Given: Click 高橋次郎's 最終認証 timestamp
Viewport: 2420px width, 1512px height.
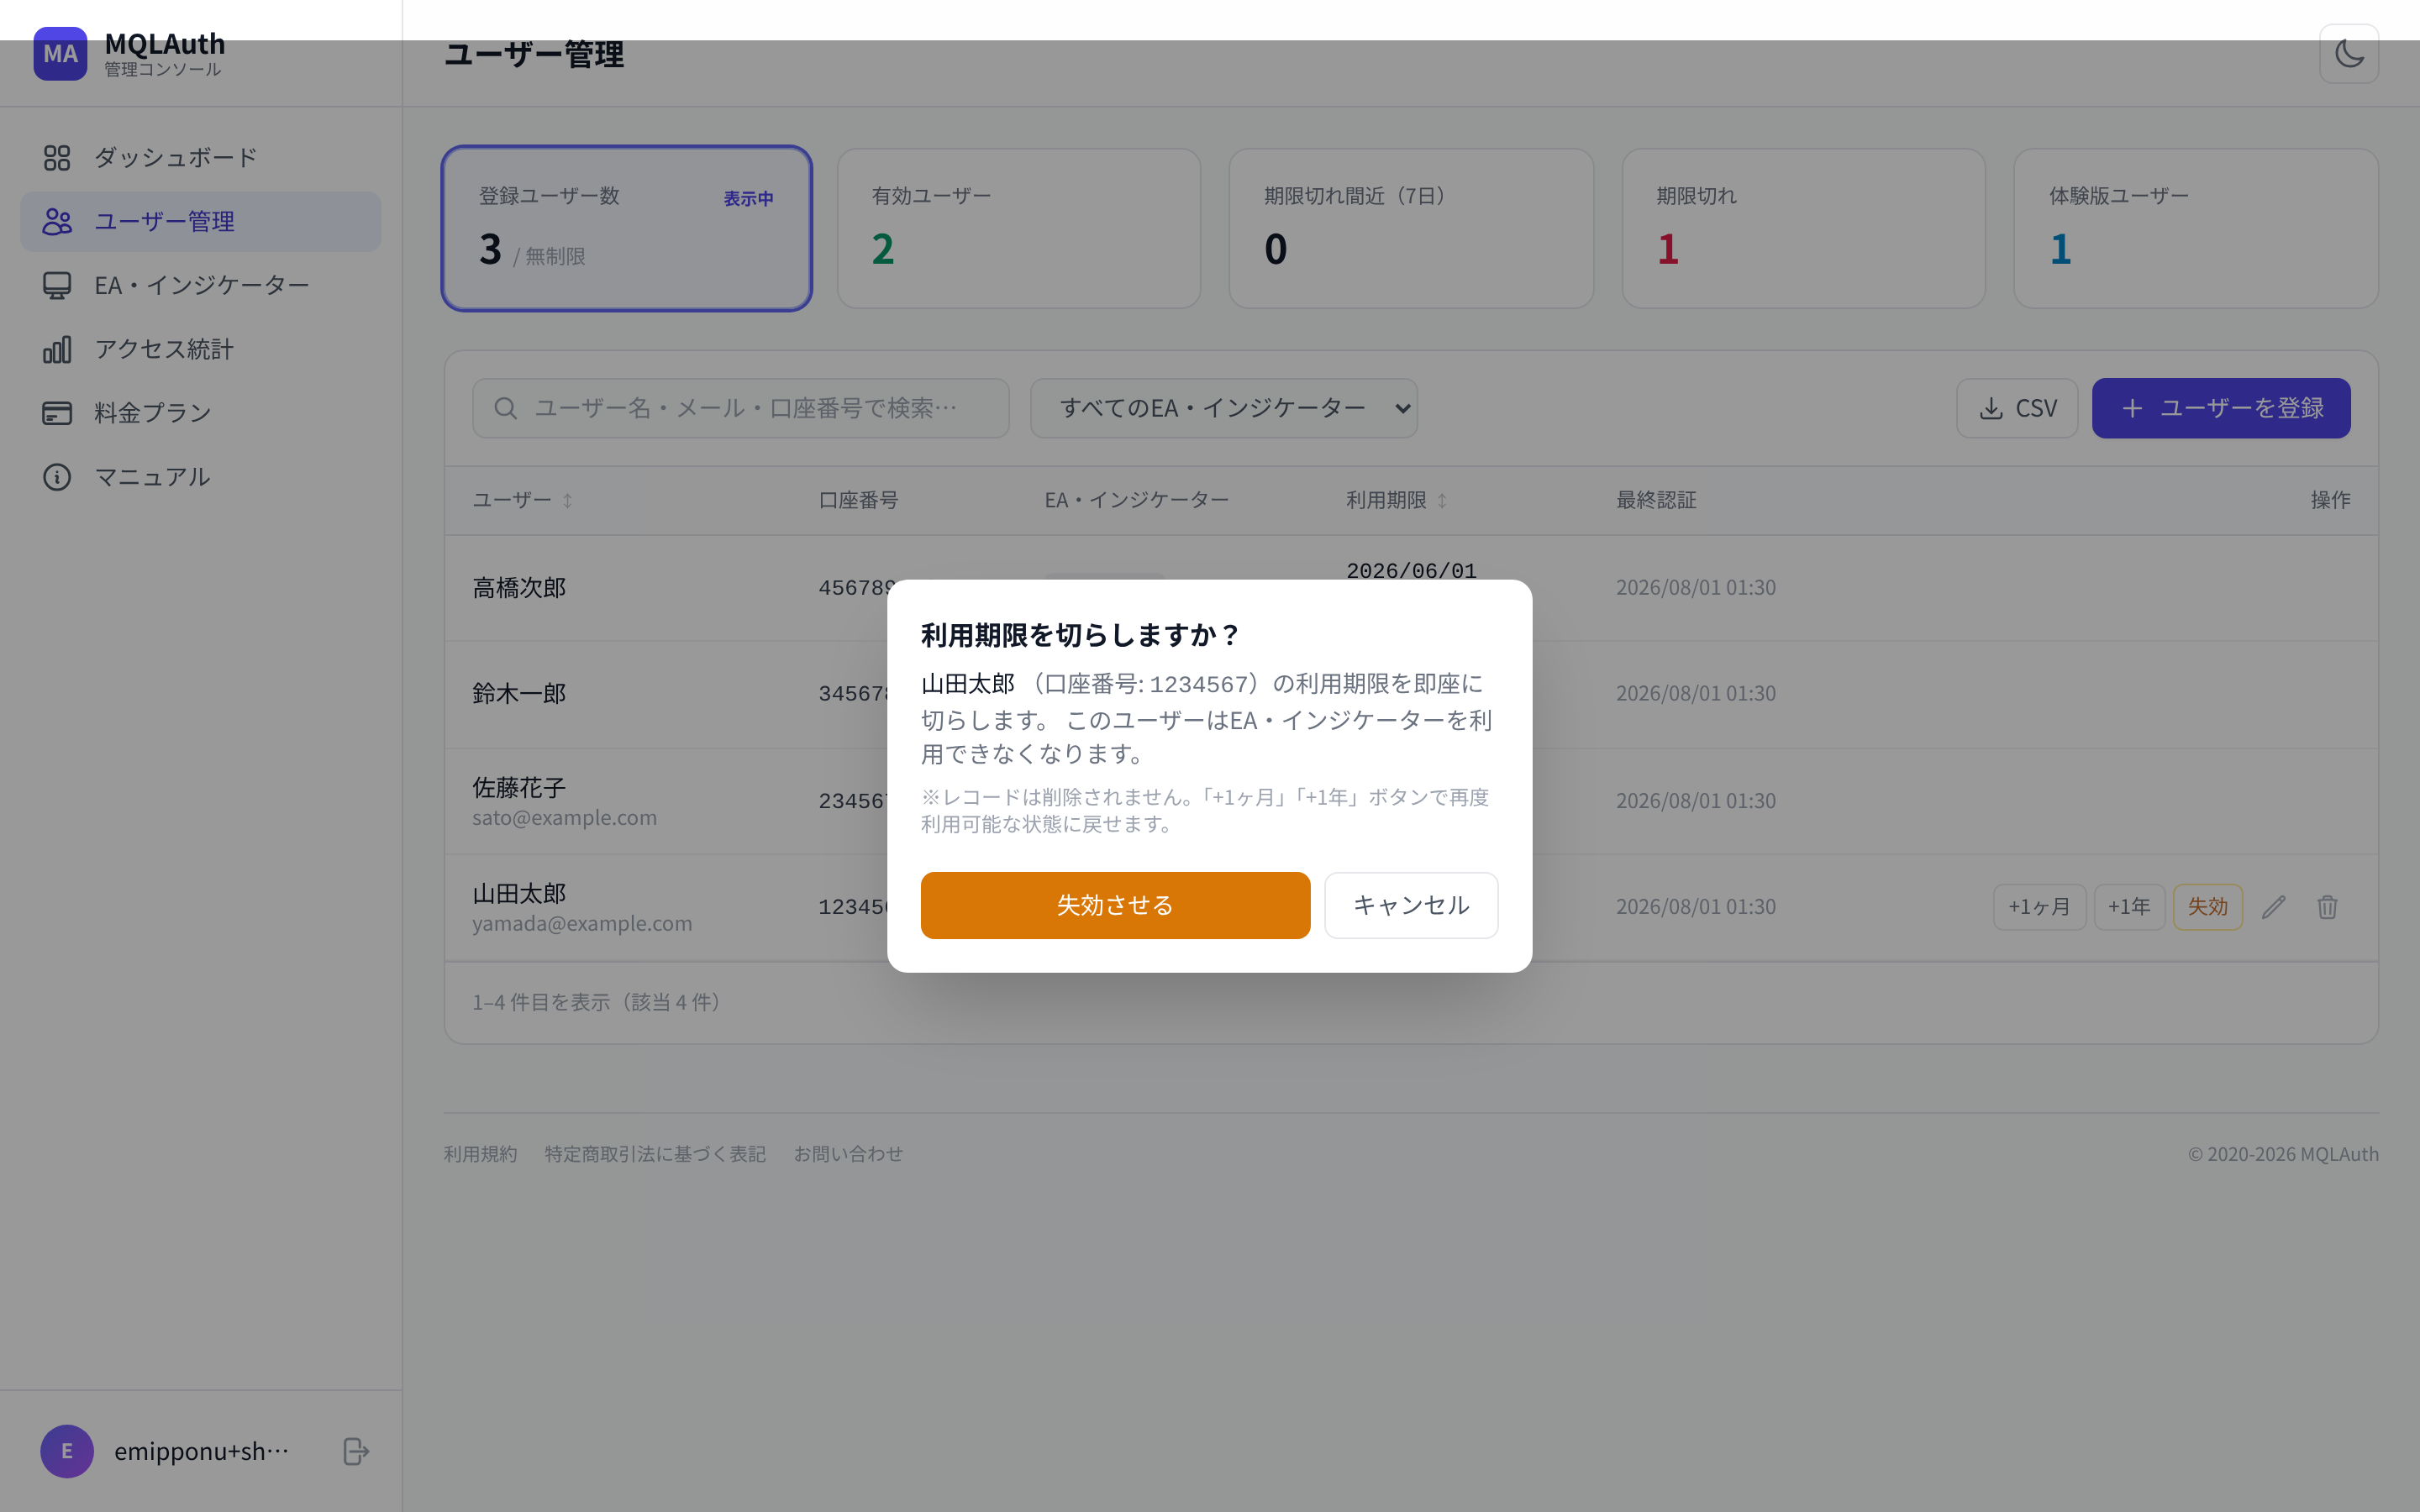Looking at the screenshot, I should click(x=1696, y=588).
